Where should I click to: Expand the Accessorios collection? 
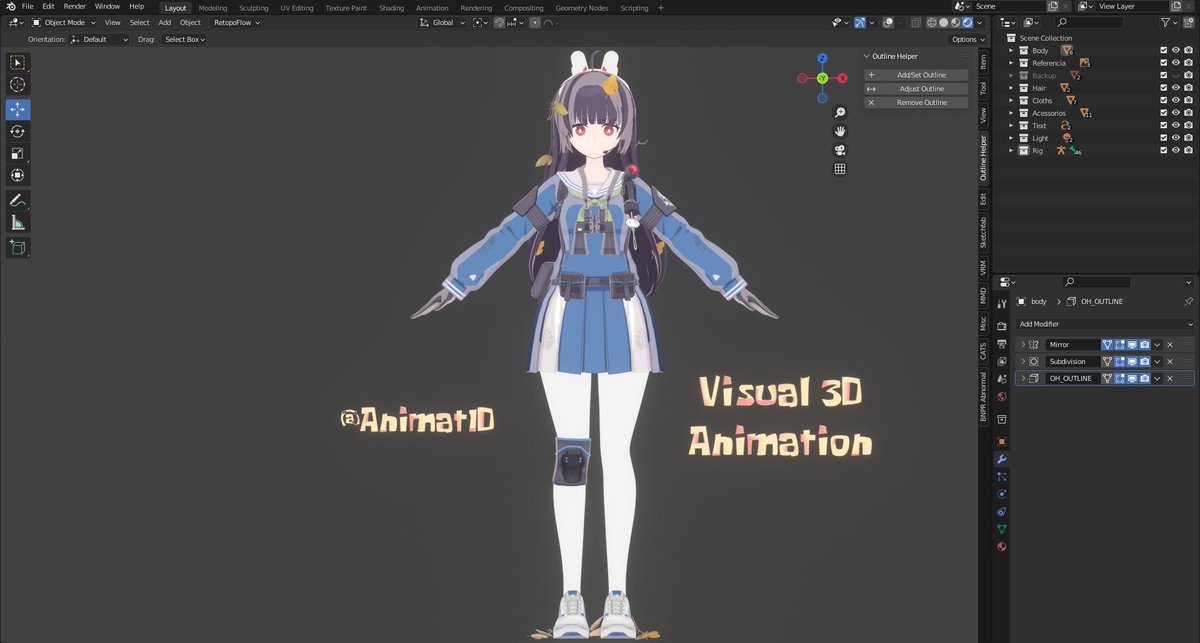[x=1011, y=113]
